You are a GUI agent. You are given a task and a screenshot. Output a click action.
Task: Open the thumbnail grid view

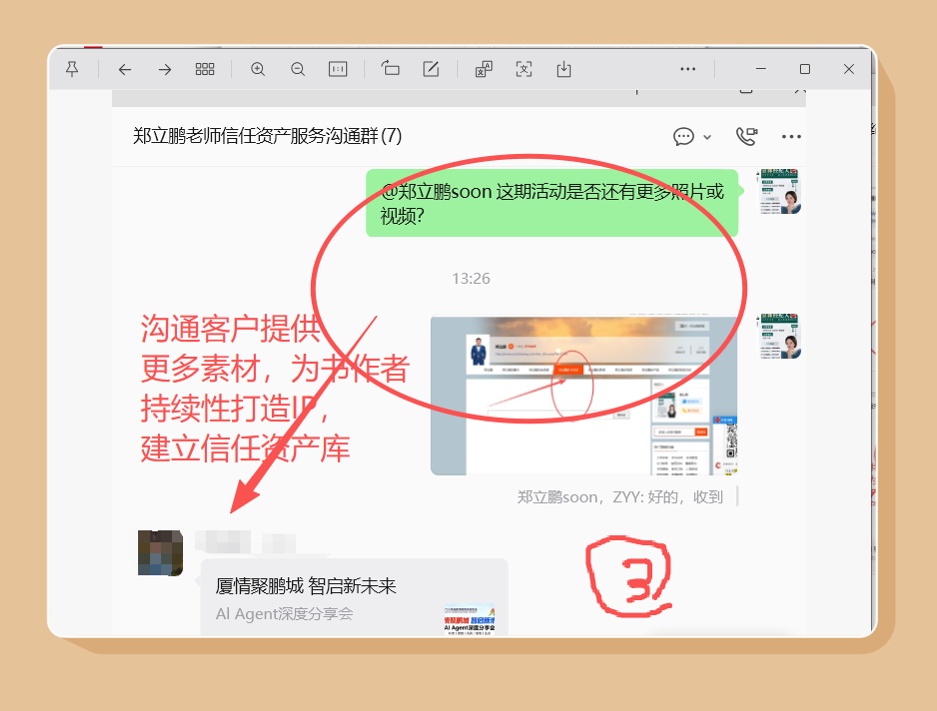[205, 69]
